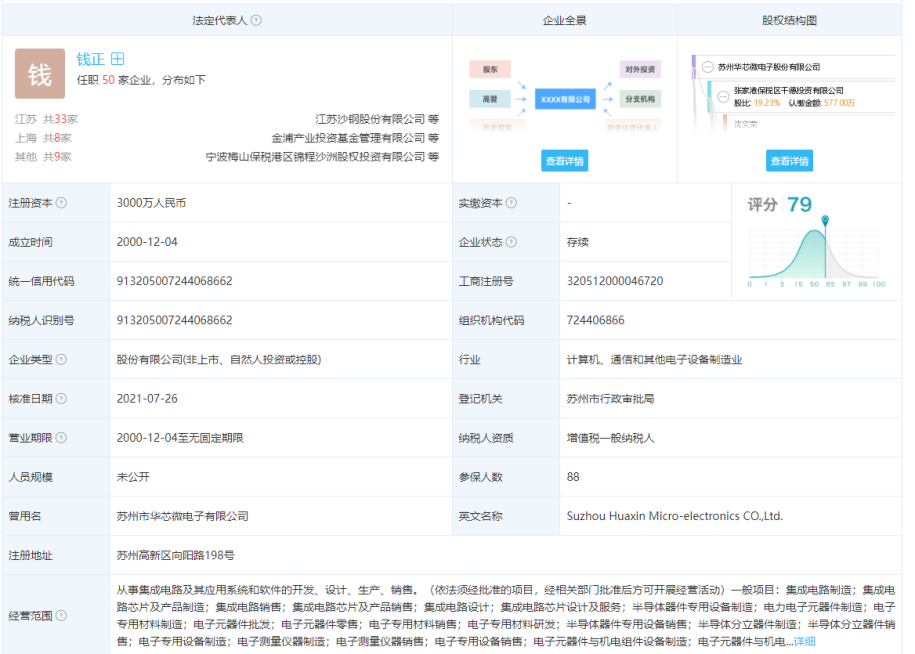Select staff size value 未公开

(x=133, y=477)
